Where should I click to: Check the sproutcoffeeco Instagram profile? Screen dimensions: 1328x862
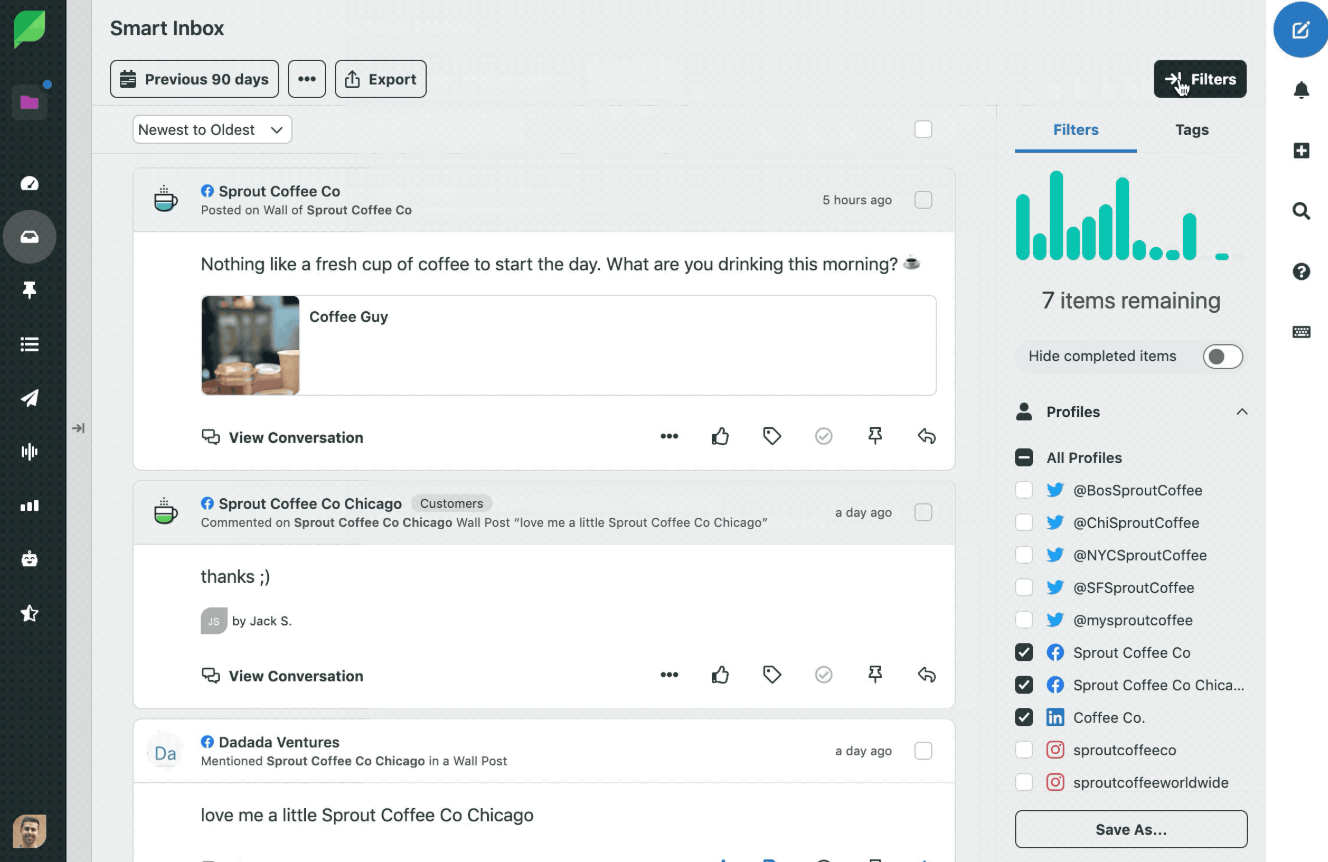(x=1024, y=750)
